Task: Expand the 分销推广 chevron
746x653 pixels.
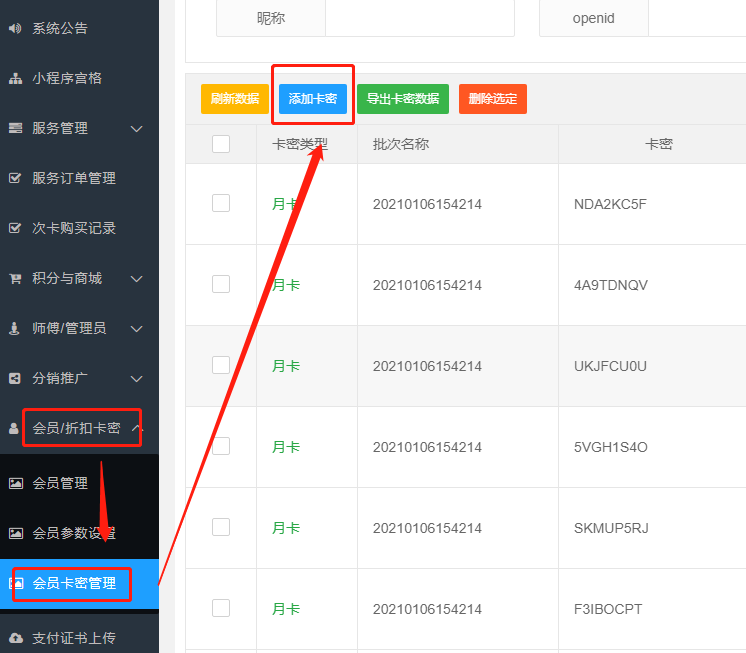Action: (x=137, y=379)
